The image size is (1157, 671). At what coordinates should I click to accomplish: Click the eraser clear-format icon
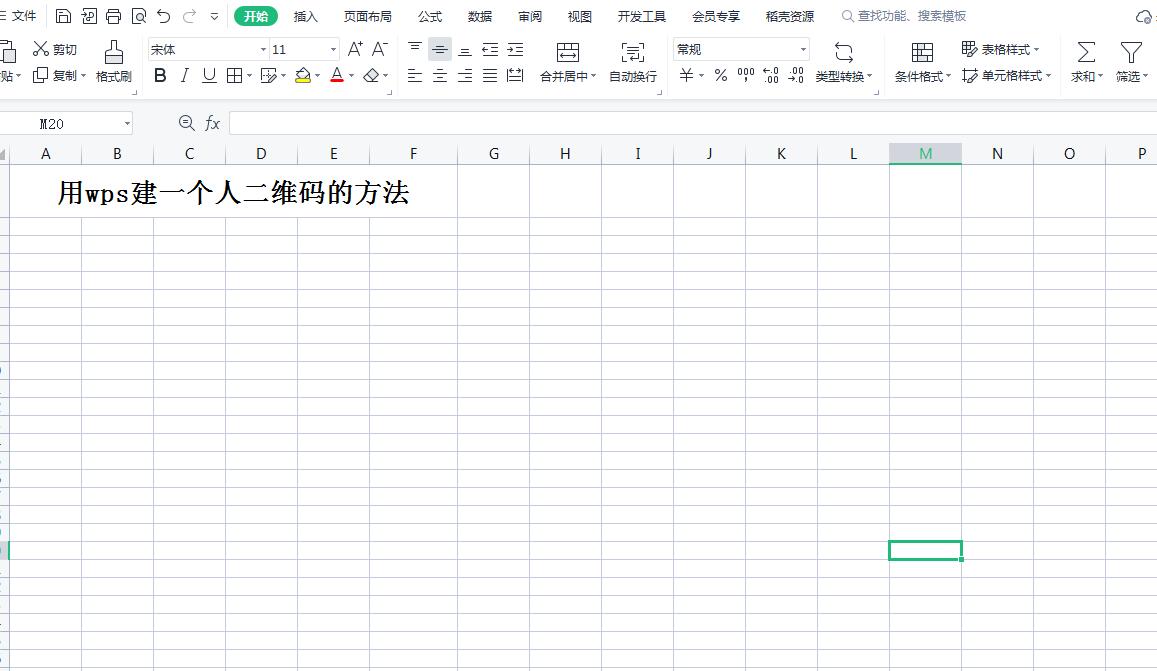point(371,75)
